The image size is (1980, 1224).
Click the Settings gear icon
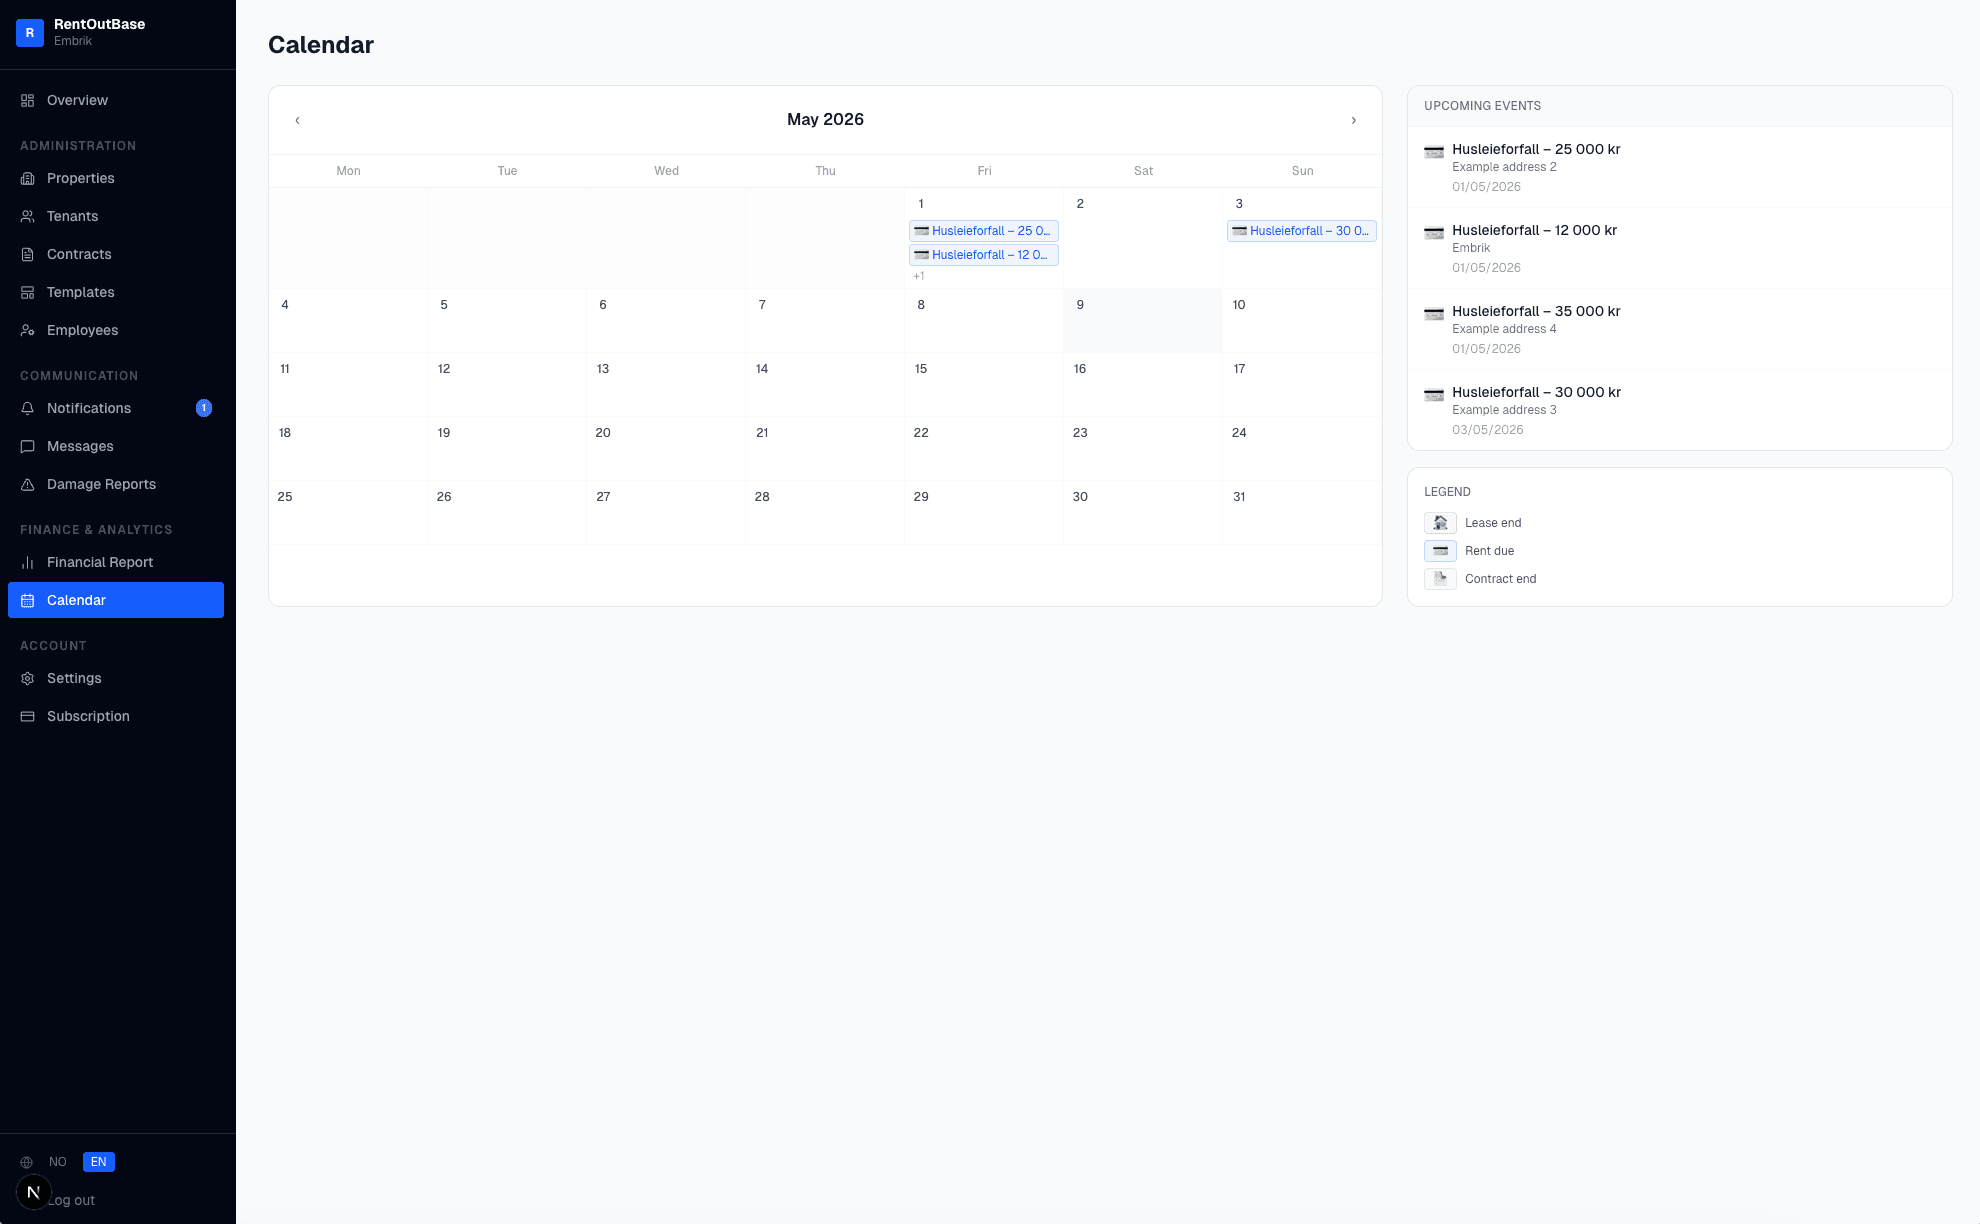pos(28,678)
